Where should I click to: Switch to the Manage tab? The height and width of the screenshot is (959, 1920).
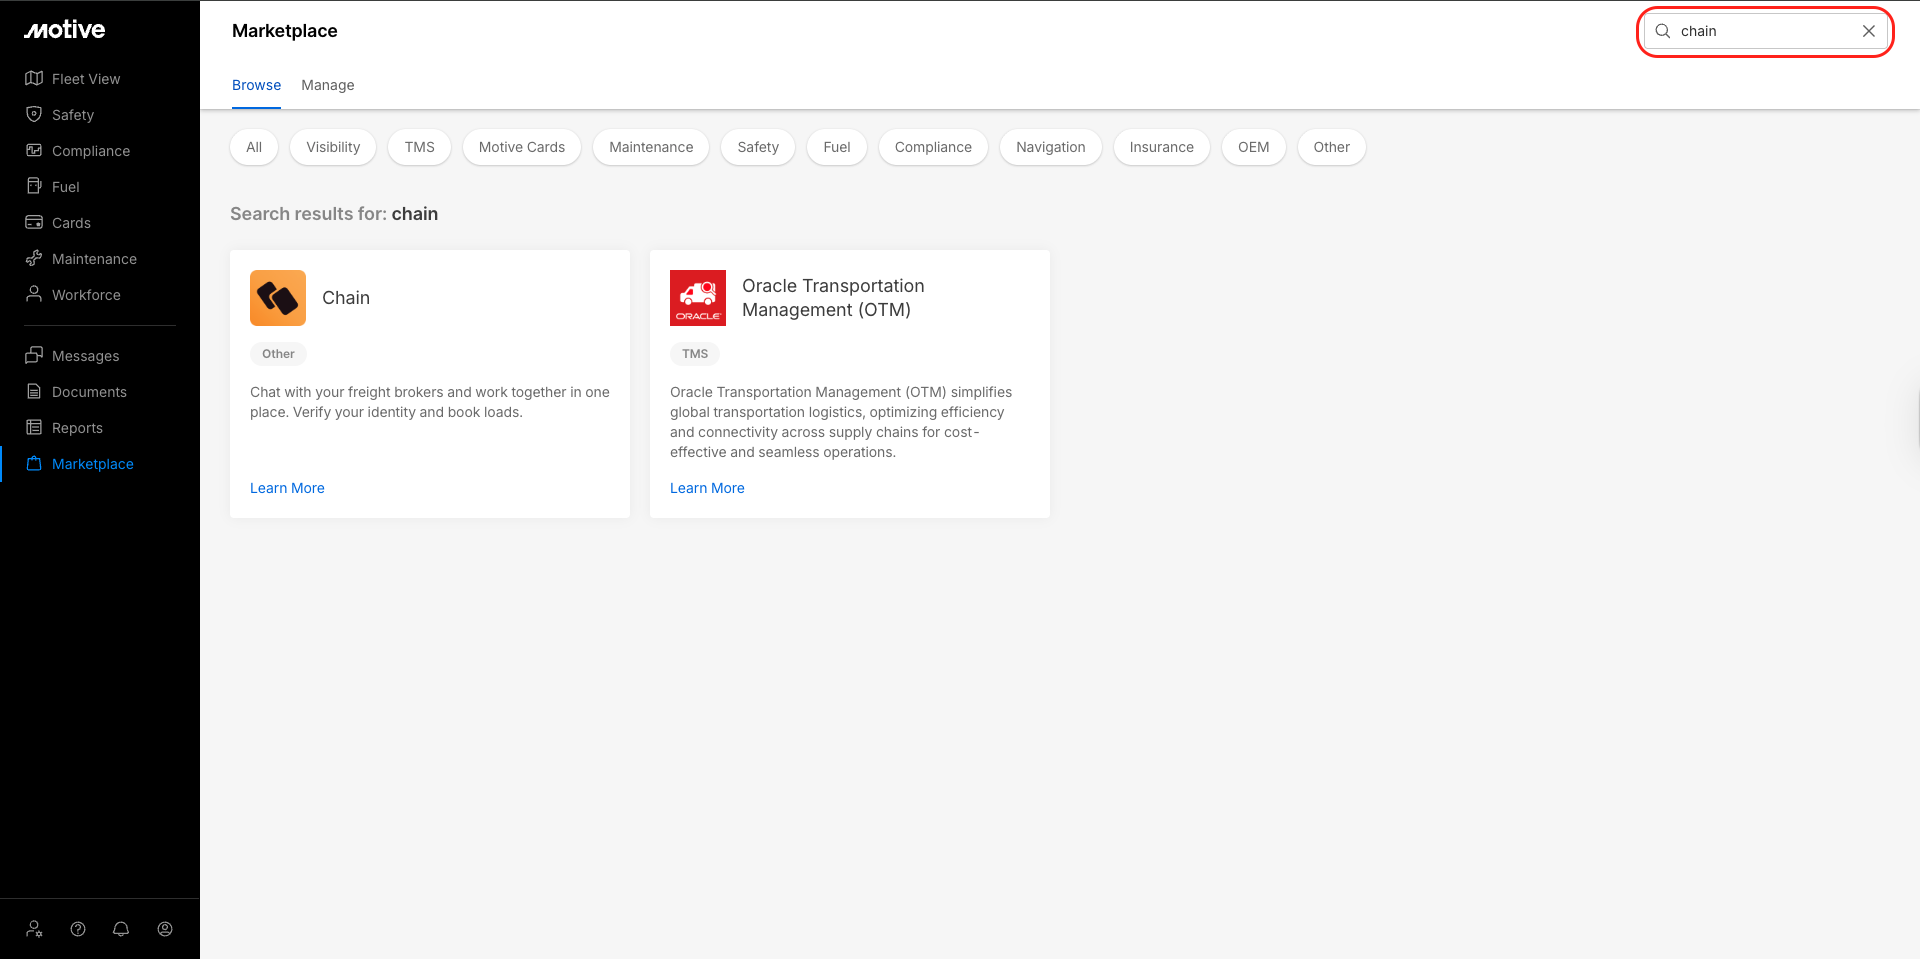328,85
